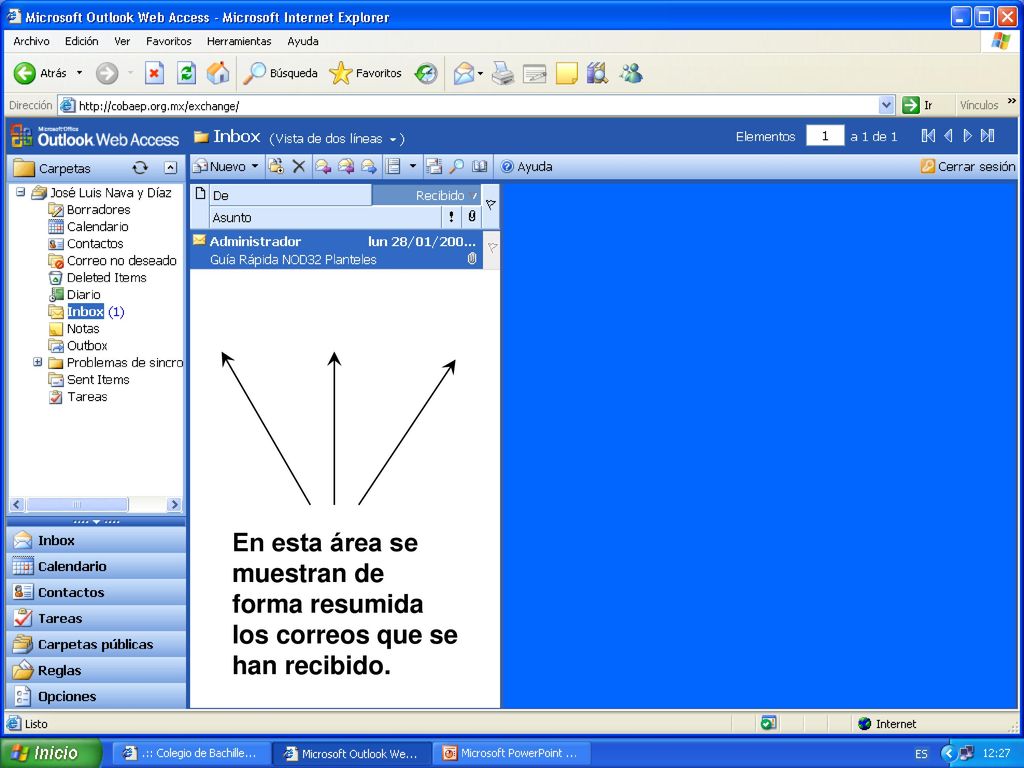This screenshot has width=1024, height=768.
Task: Click the Move/Copy to folder icon
Action: (276, 167)
